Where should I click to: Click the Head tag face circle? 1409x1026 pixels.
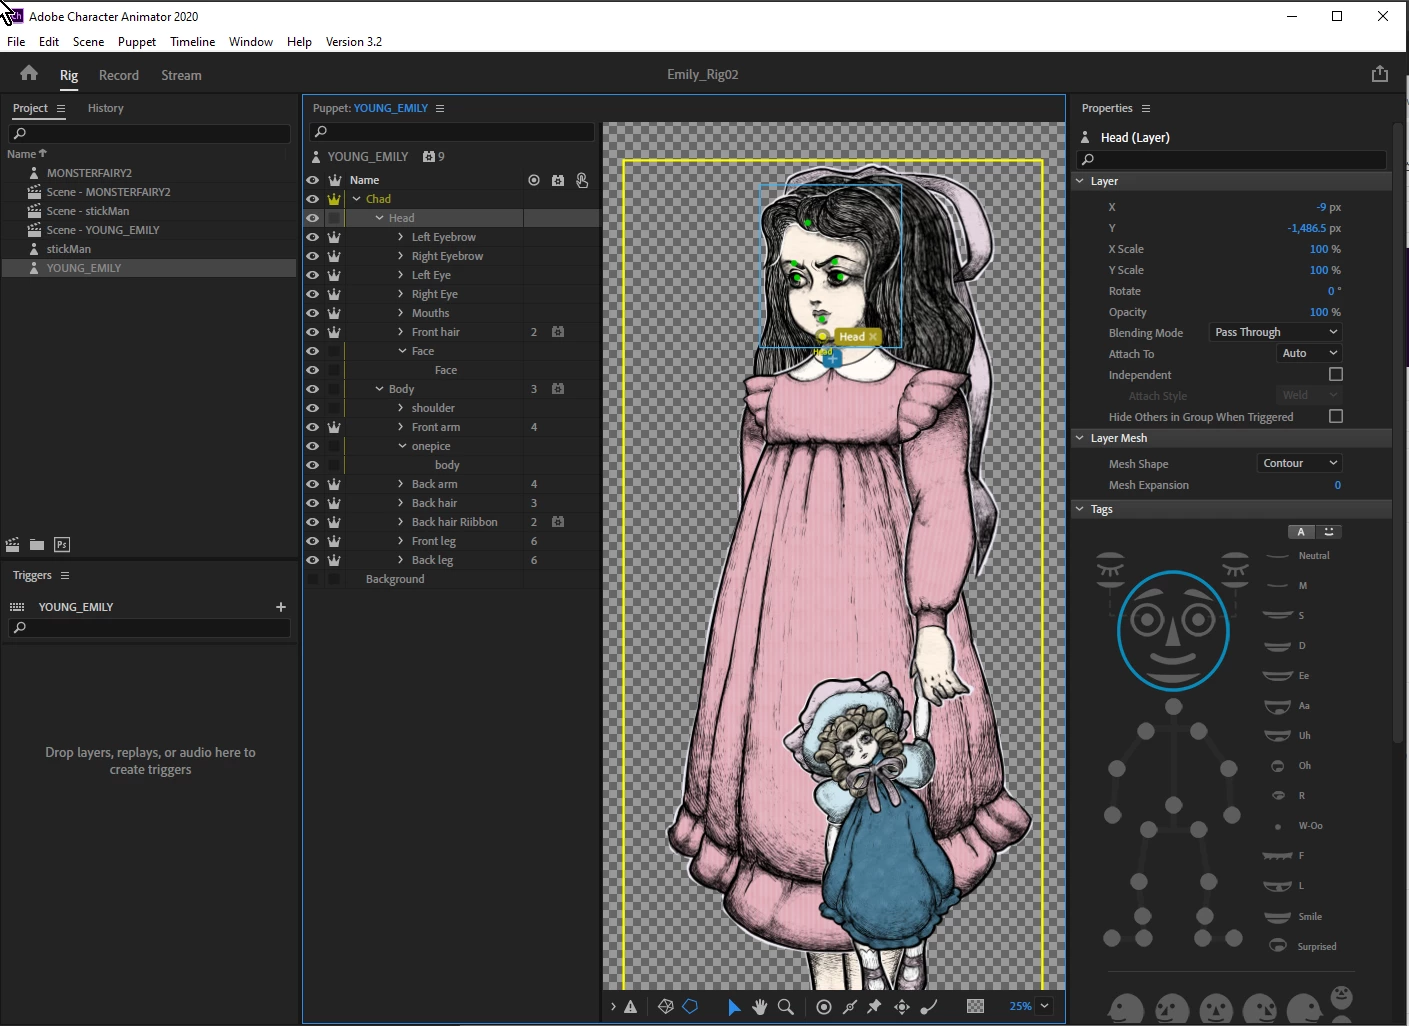point(1173,630)
